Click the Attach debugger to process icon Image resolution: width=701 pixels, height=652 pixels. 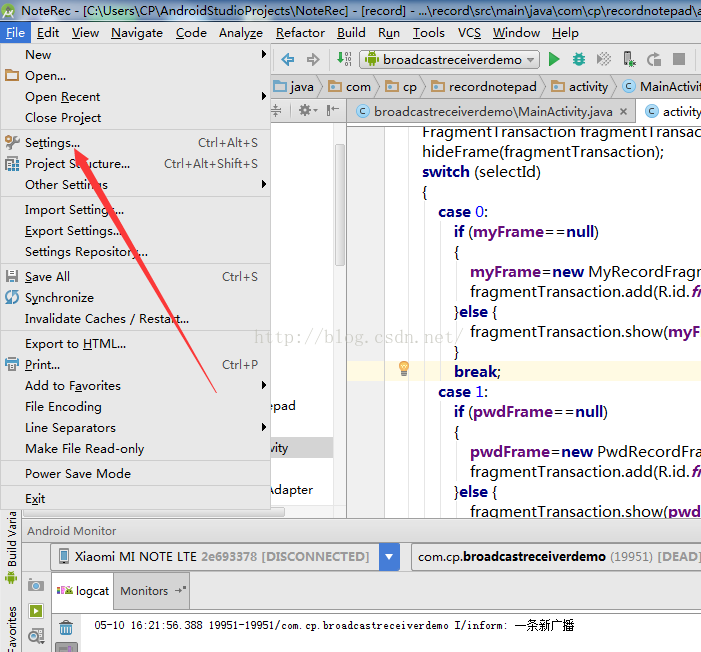pyautogui.click(x=629, y=60)
